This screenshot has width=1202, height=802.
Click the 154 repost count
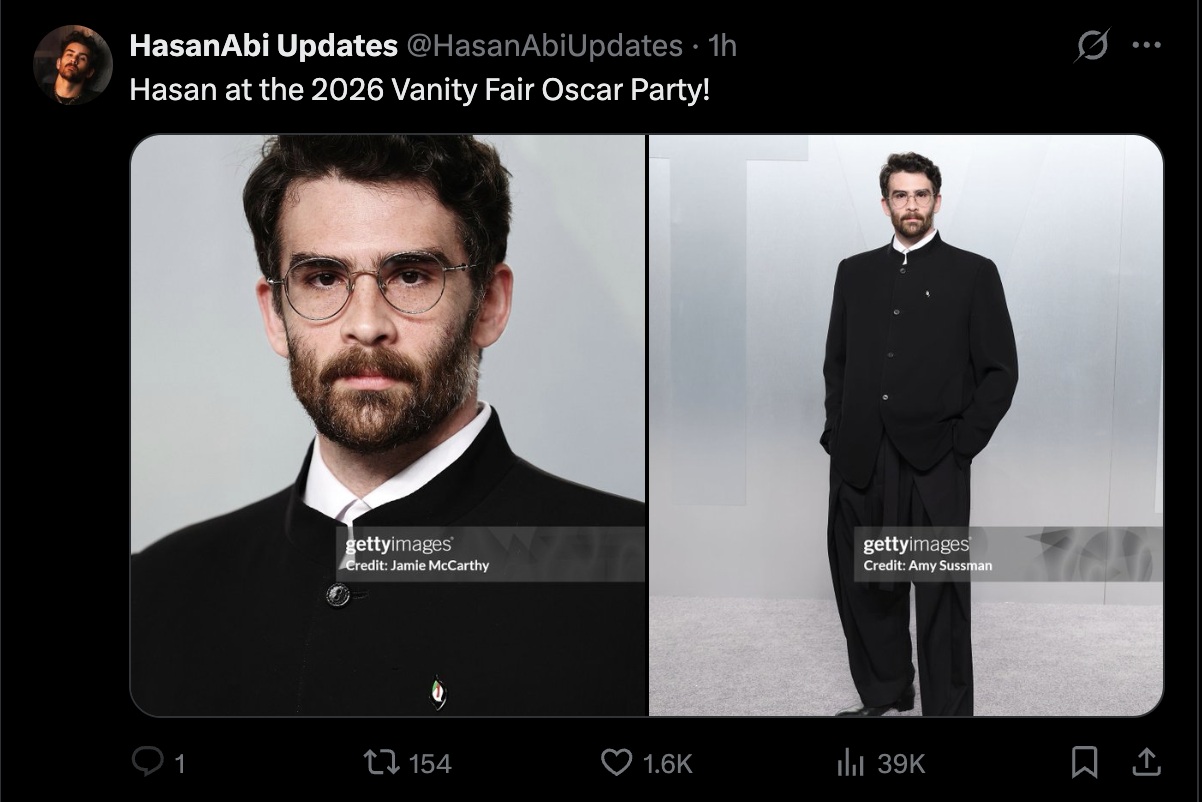[430, 764]
